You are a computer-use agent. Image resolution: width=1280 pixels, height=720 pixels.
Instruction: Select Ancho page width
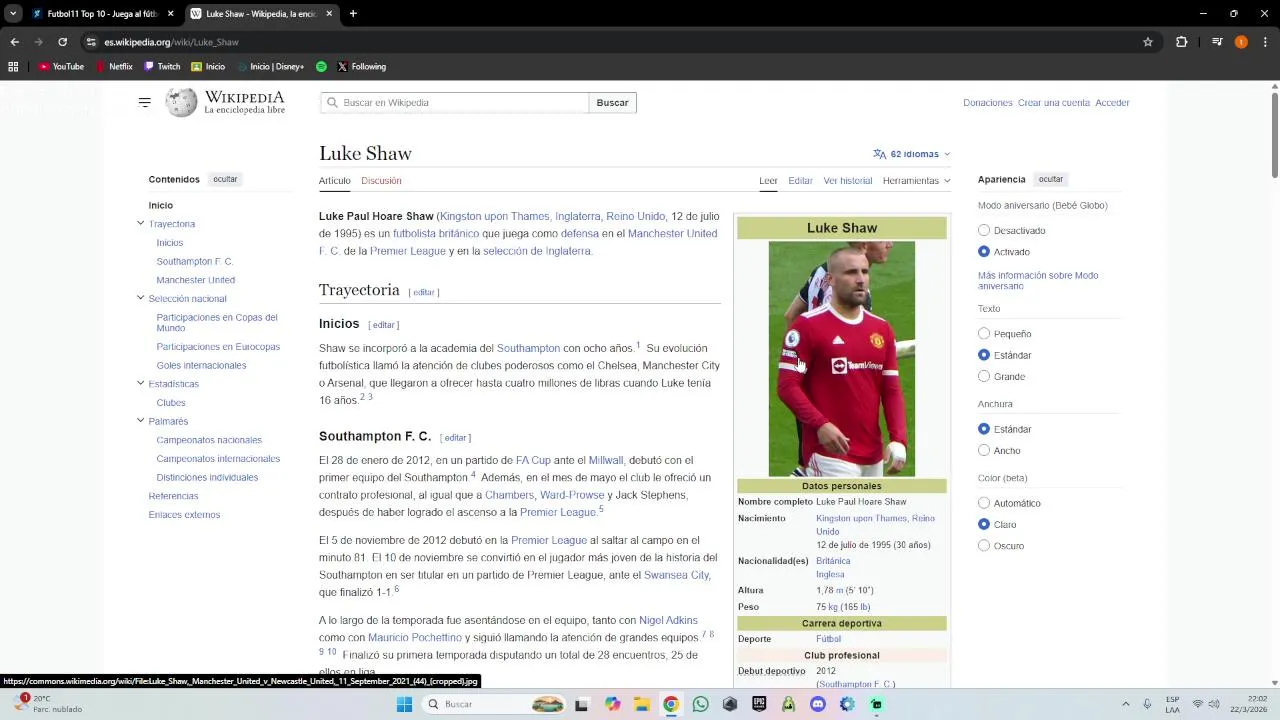(x=984, y=451)
